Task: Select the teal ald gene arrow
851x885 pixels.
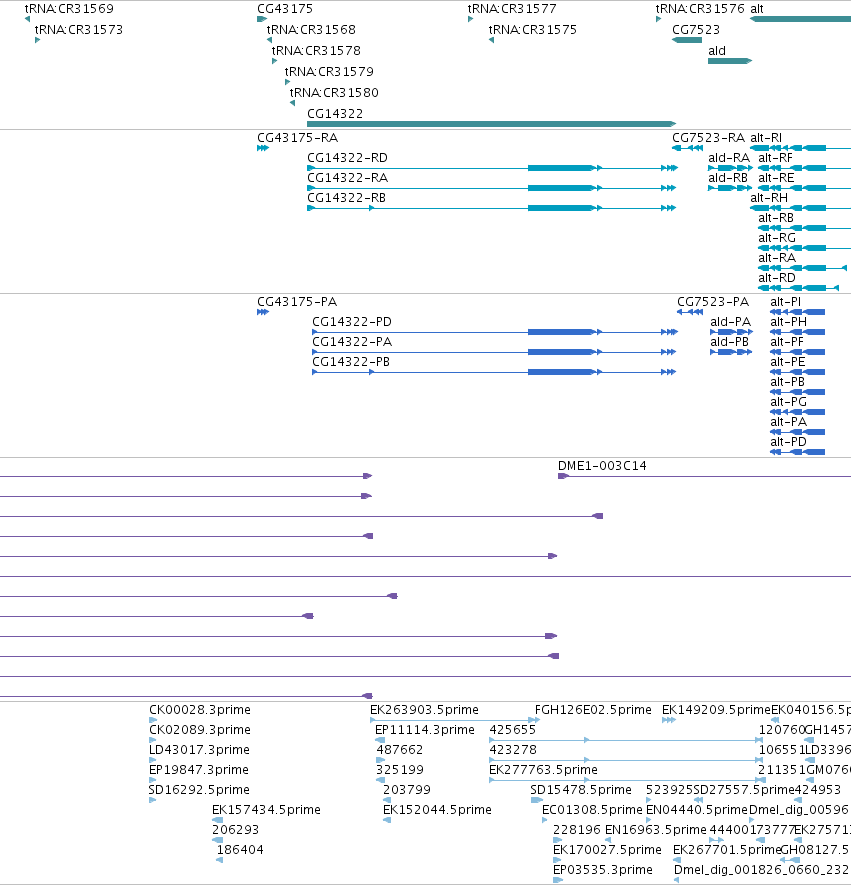Action: 730,61
